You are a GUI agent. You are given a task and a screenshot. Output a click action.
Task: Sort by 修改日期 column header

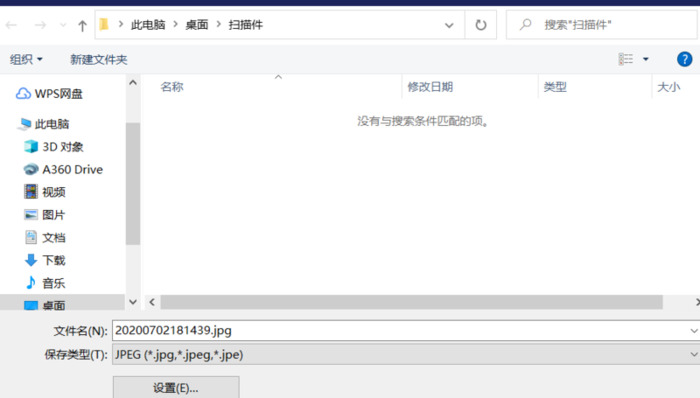[x=430, y=87]
